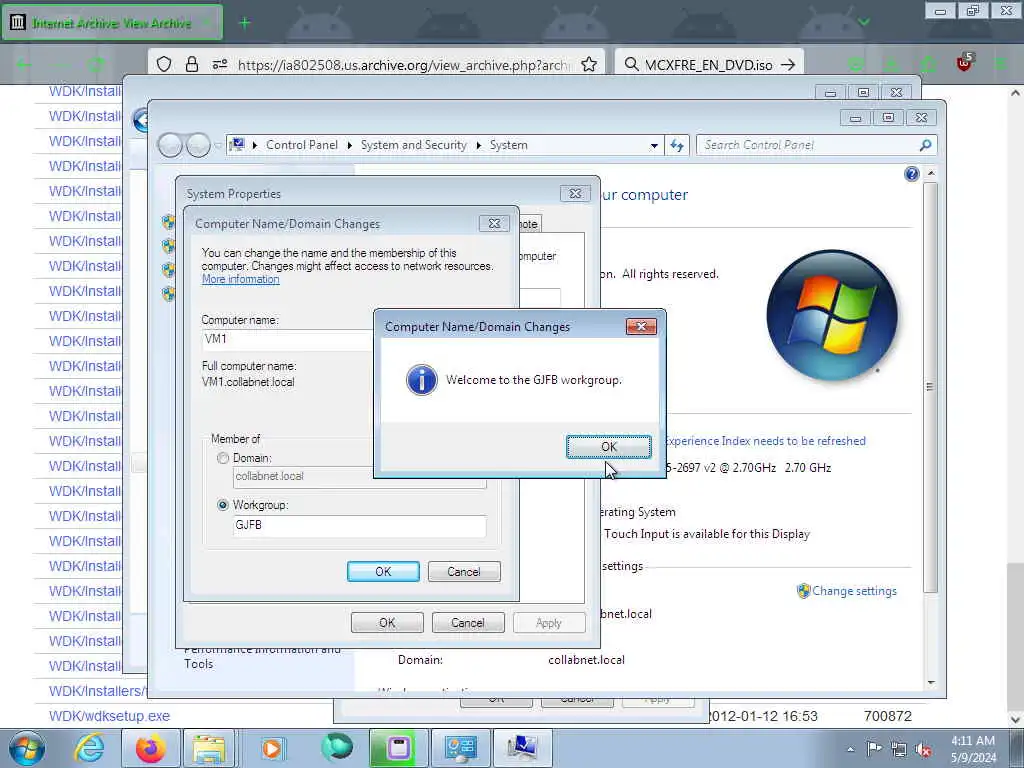Click OK in Computer Name/Domain Changes dialog
Viewport: 1024px width, 768px height.
click(383, 571)
